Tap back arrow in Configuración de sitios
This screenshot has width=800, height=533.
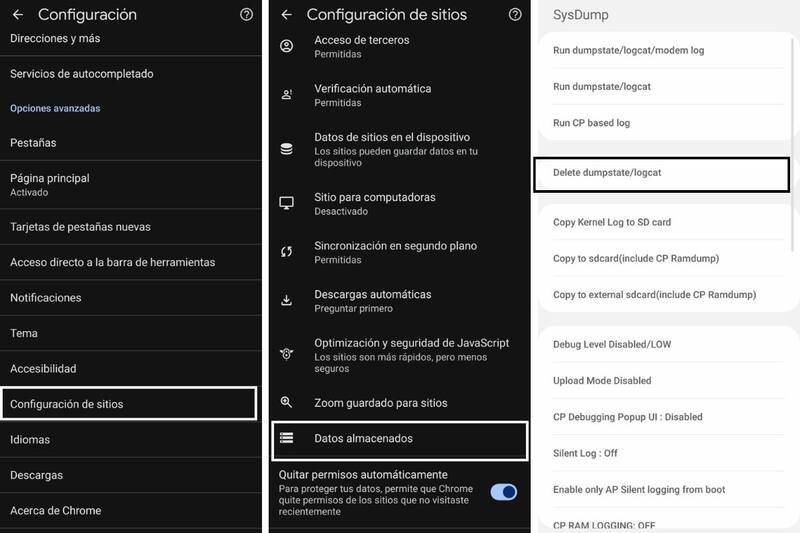[x=287, y=15]
